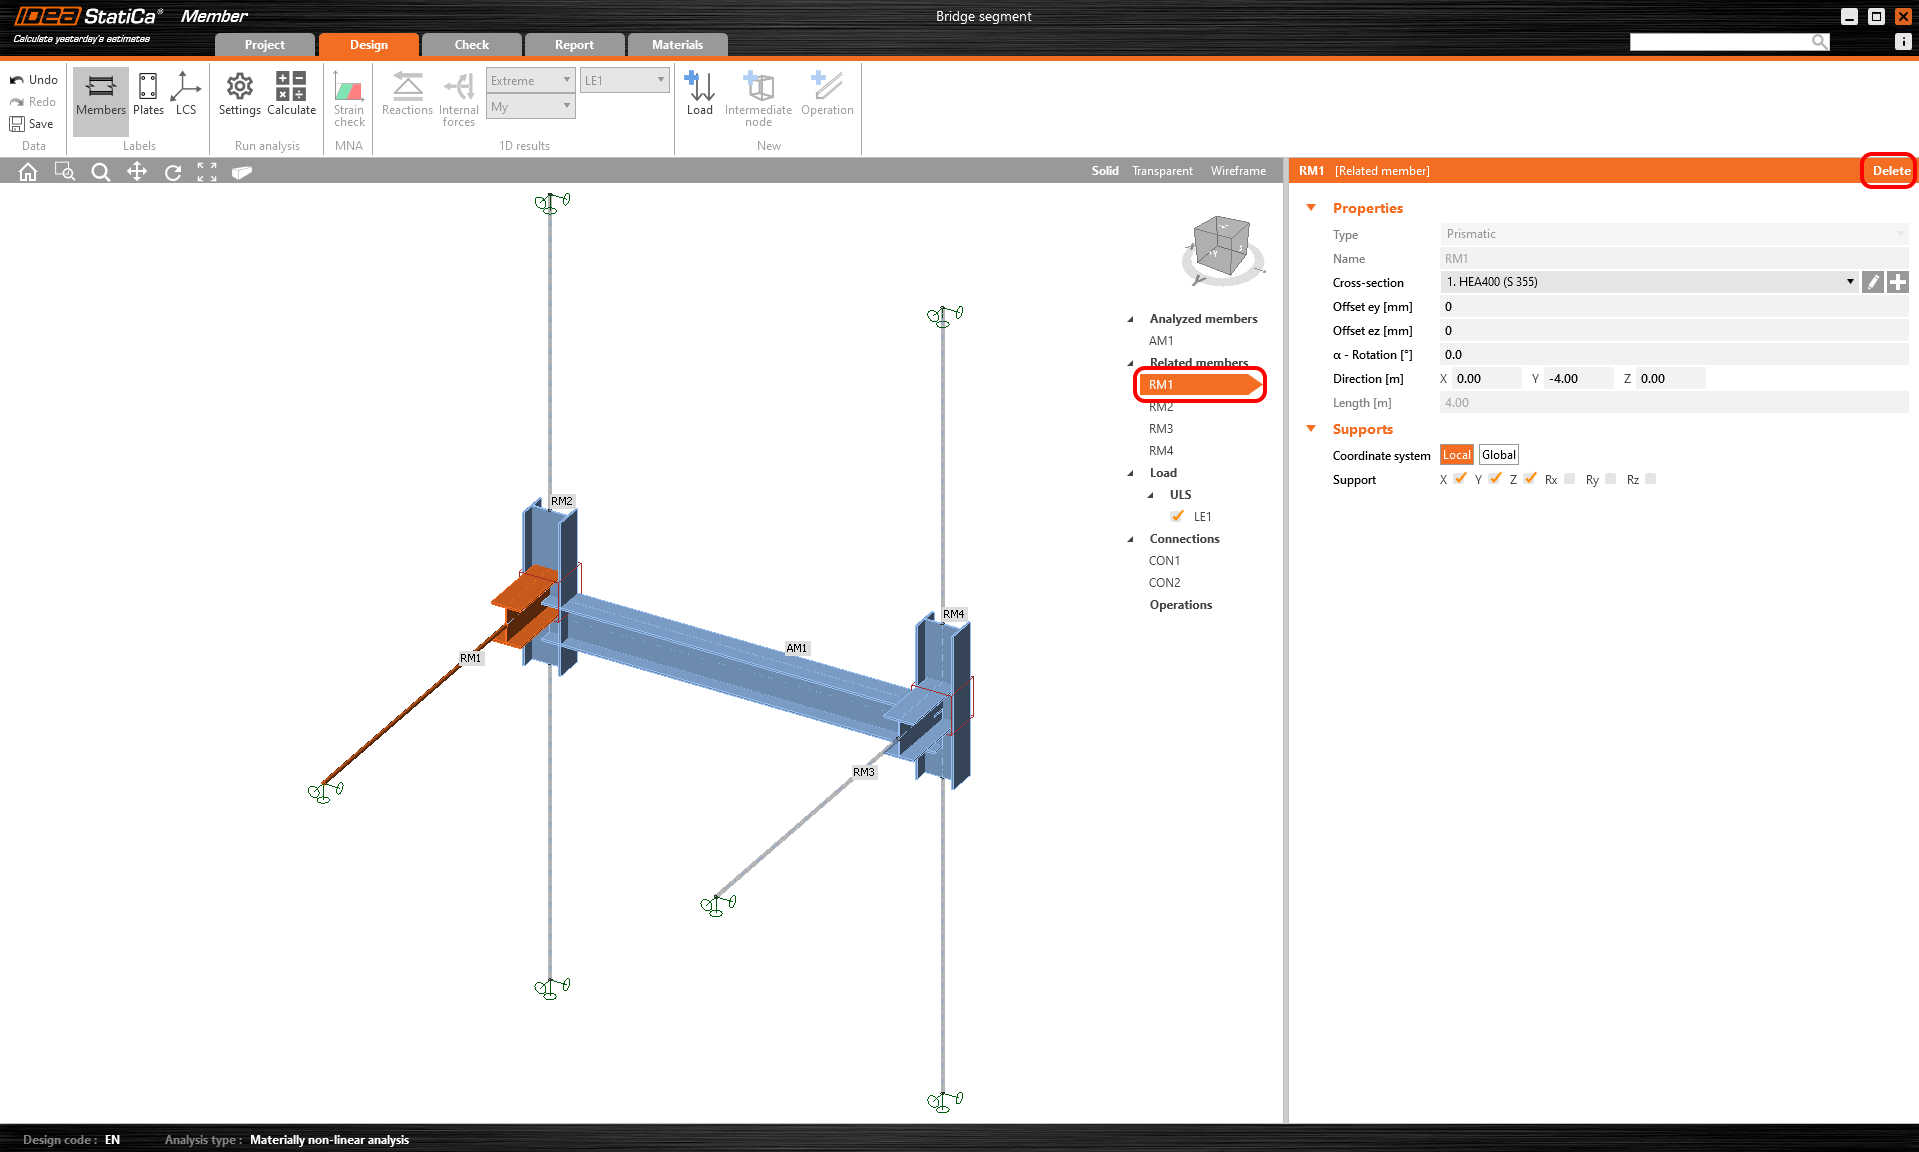Edit the cross-section with pencil icon
The image size is (1919, 1152).
pyautogui.click(x=1873, y=282)
